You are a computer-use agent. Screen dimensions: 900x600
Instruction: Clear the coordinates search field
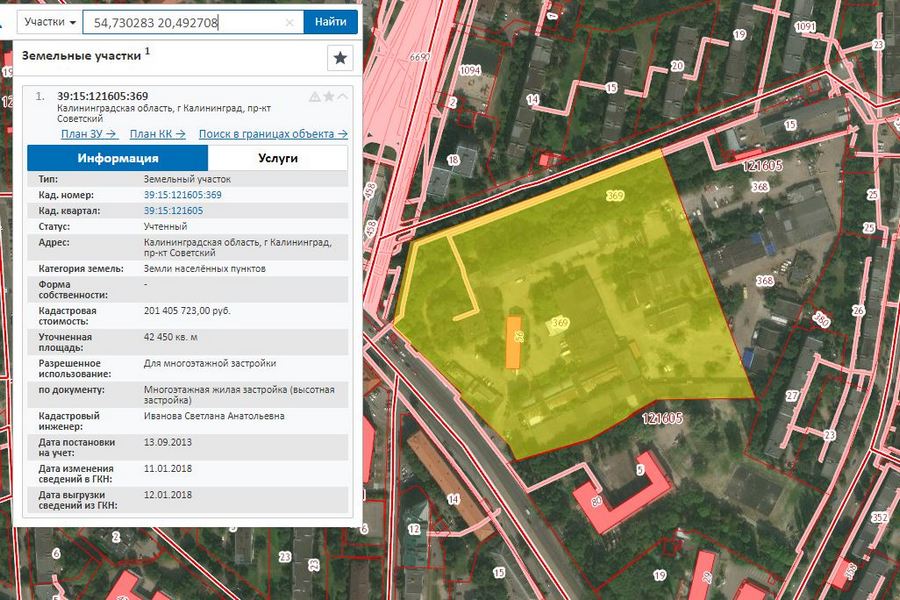(x=290, y=21)
